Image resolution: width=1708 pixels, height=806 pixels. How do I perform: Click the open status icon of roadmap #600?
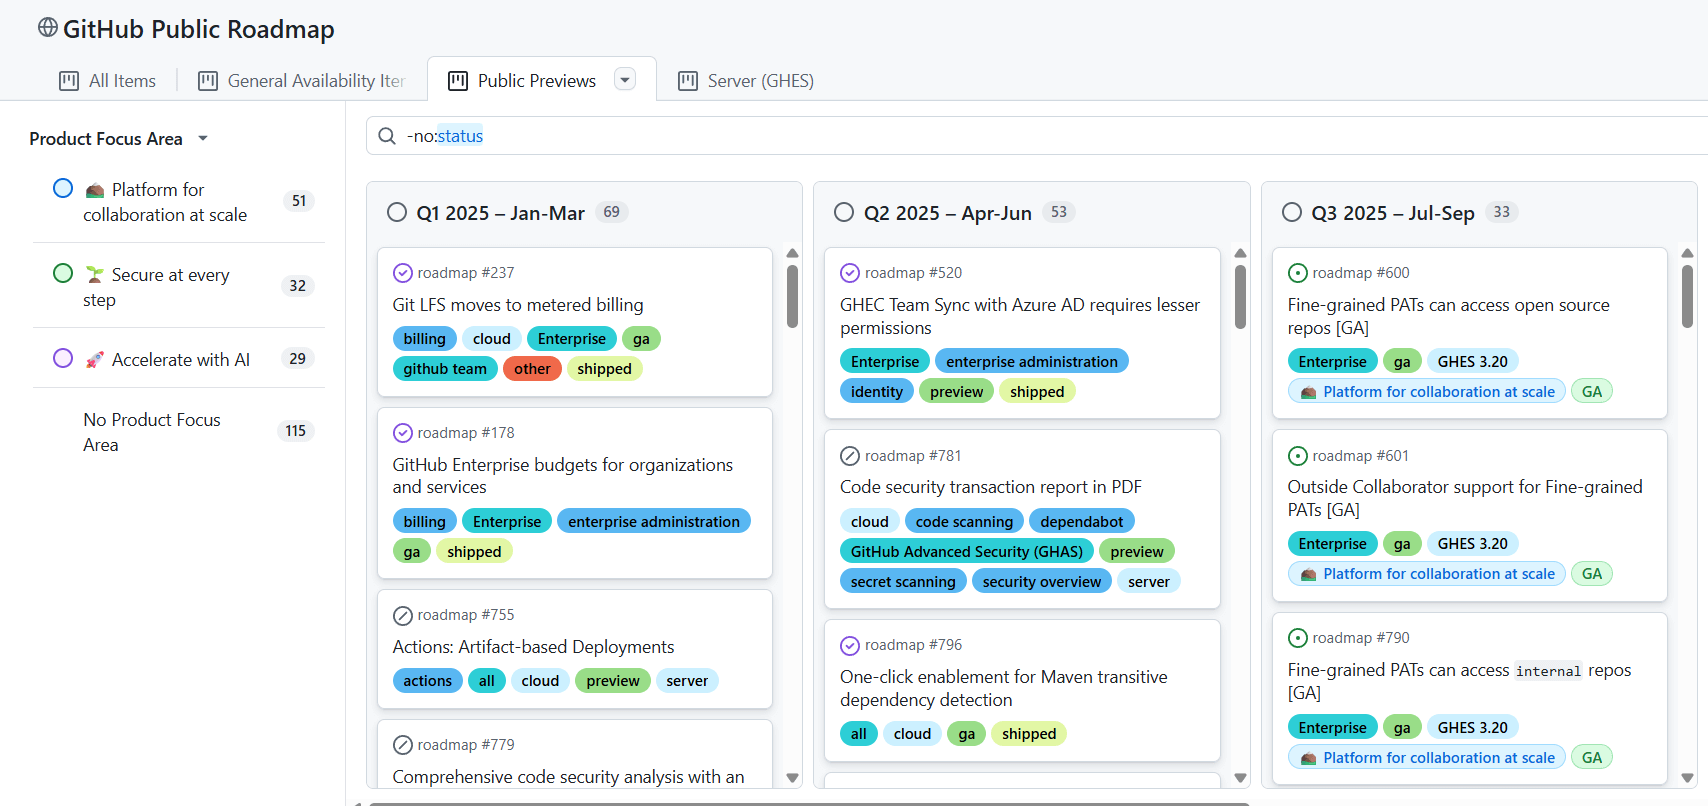[1298, 273]
